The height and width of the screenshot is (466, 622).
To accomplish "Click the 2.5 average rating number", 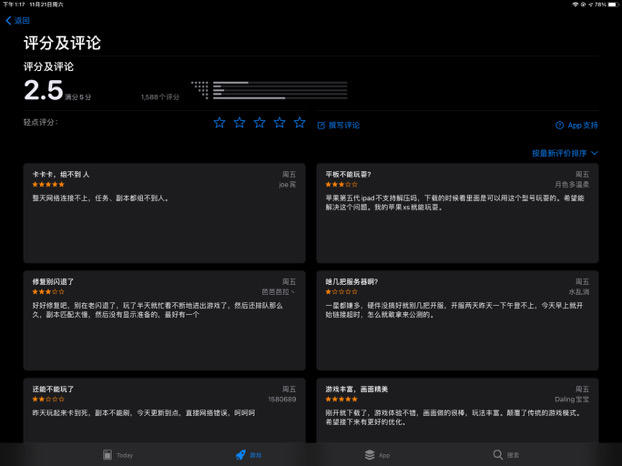I will (x=44, y=90).
